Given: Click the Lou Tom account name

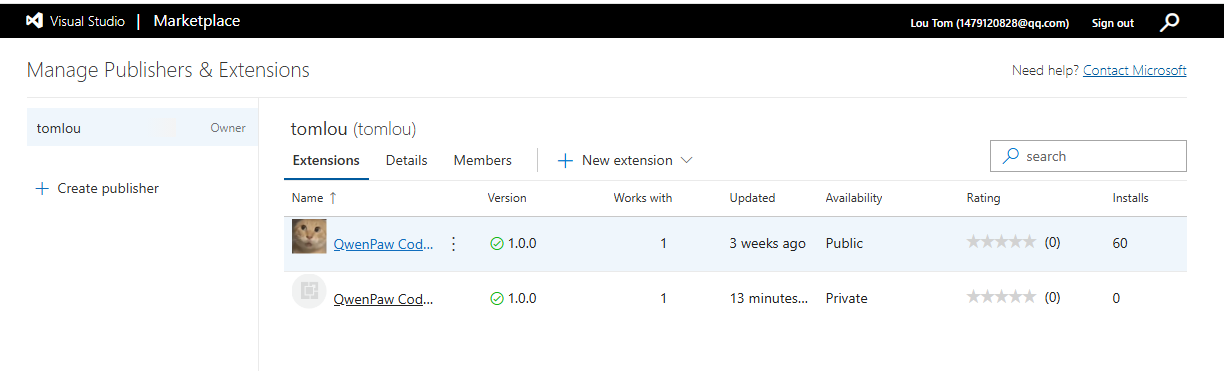Looking at the screenshot, I should pos(990,22).
